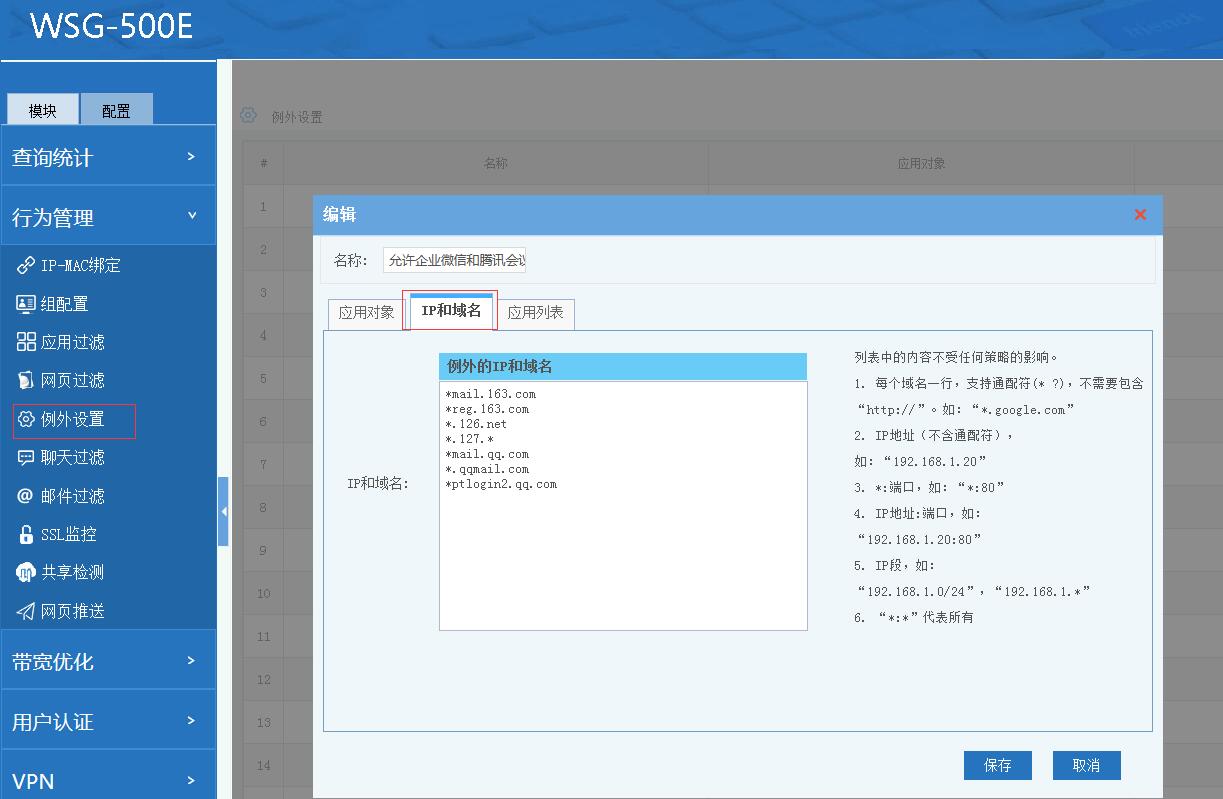Viewport: 1223px width, 799px height.
Task: Click the 应用过滤 grid icon
Action: pyautogui.click(x=26, y=342)
